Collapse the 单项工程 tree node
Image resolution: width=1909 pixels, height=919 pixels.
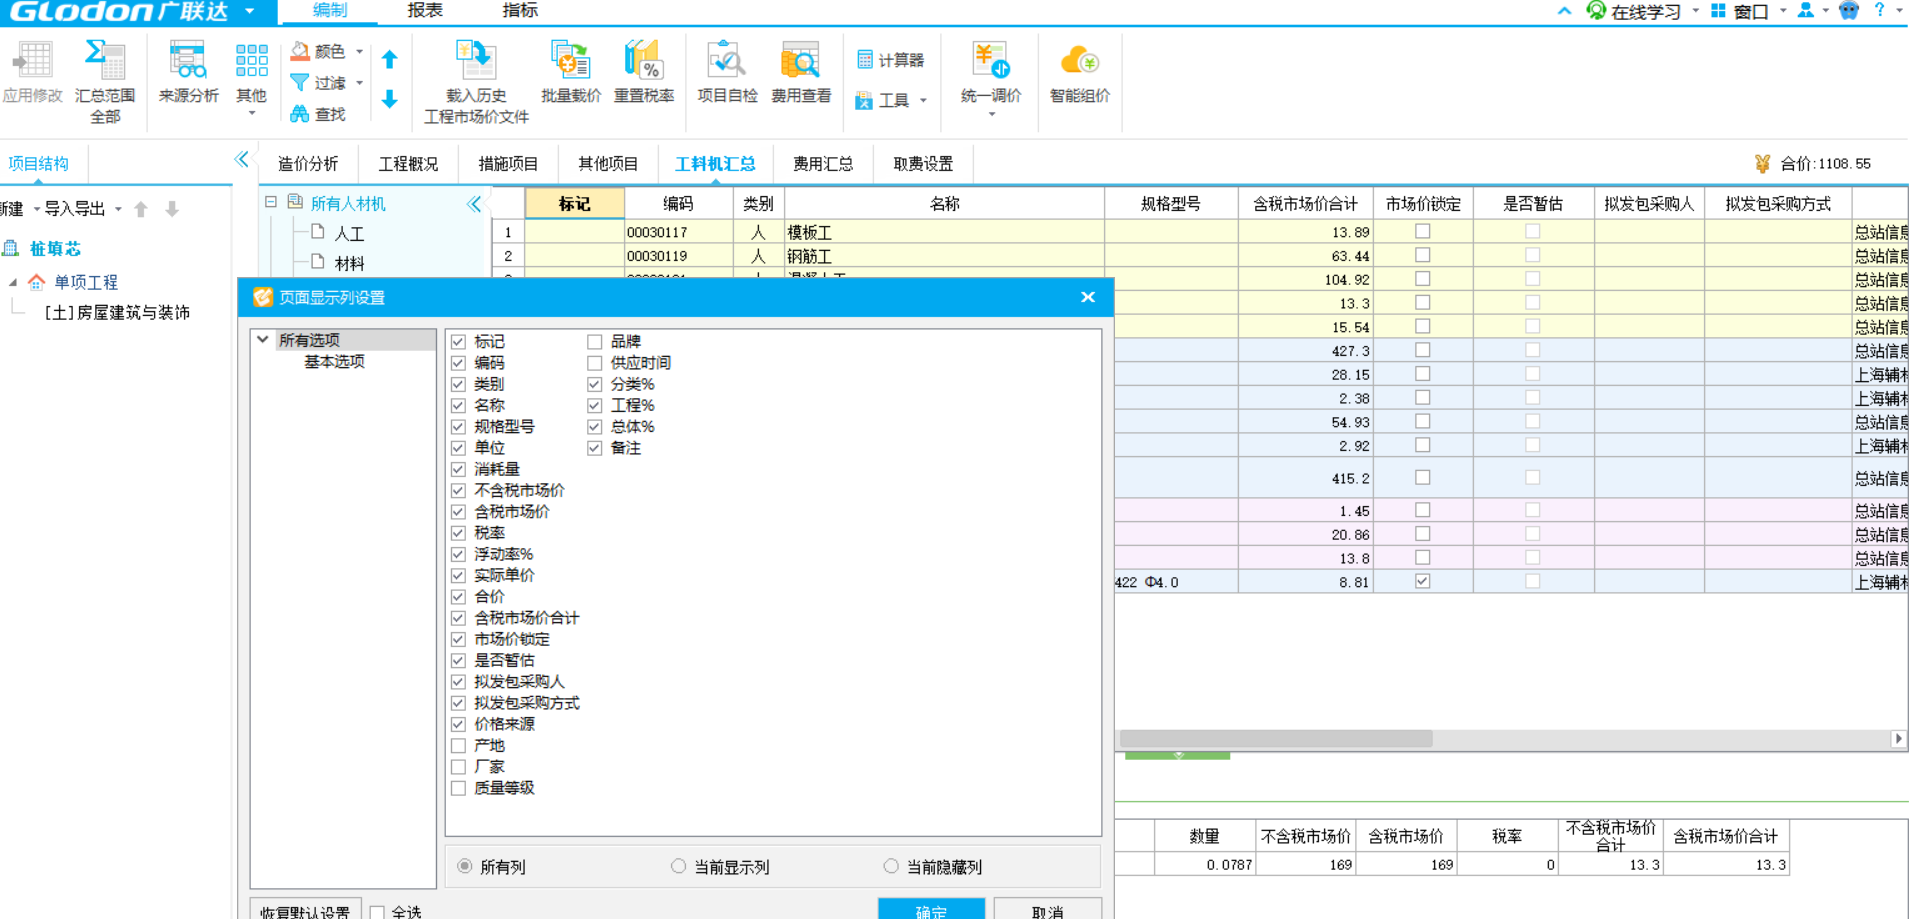13,282
